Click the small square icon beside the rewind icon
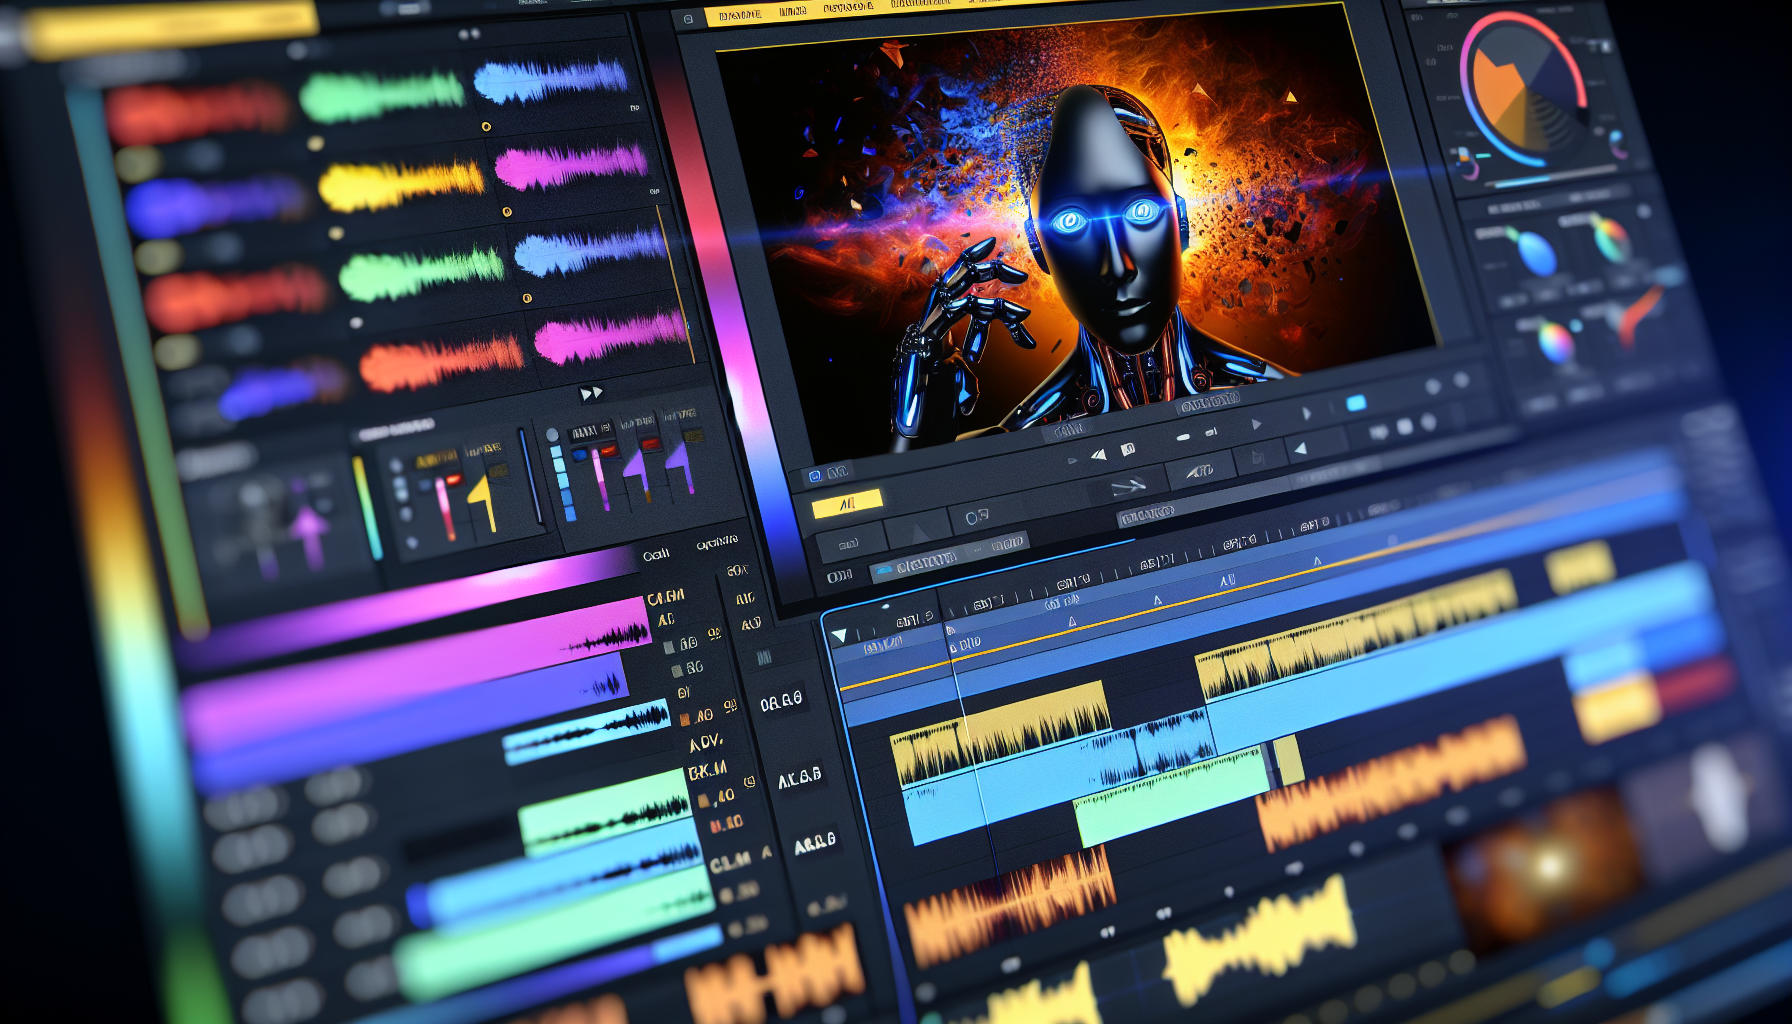This screenshot has width=1792, height=1024. [1128, 449]
